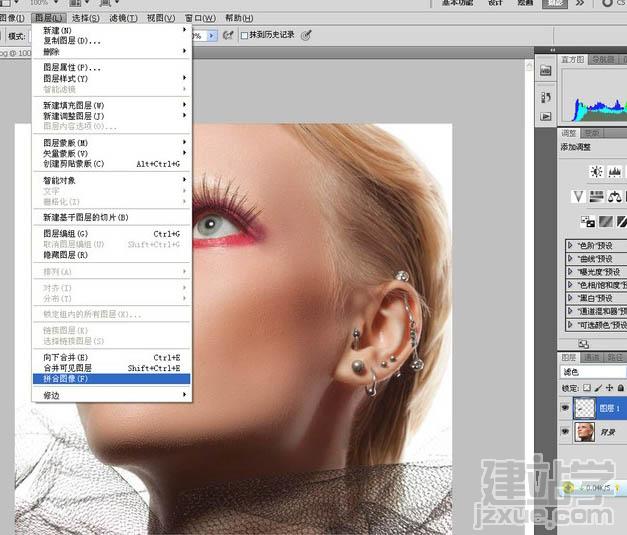Click lock transparent pixels icon
Image resolution: width=627 pixels, height=535 pixels.
tap(587, 388)
